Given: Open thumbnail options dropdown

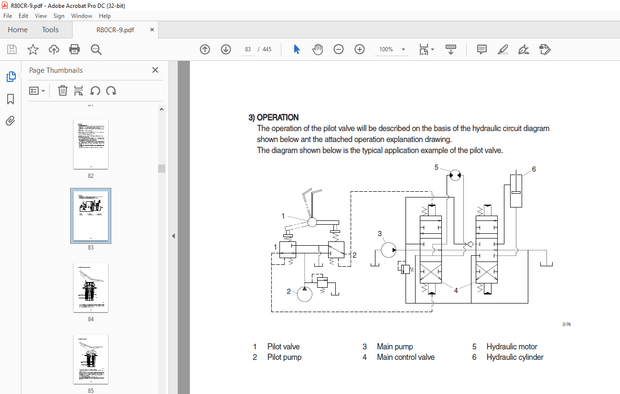Looking at the screenshot, I should (37, 91).
